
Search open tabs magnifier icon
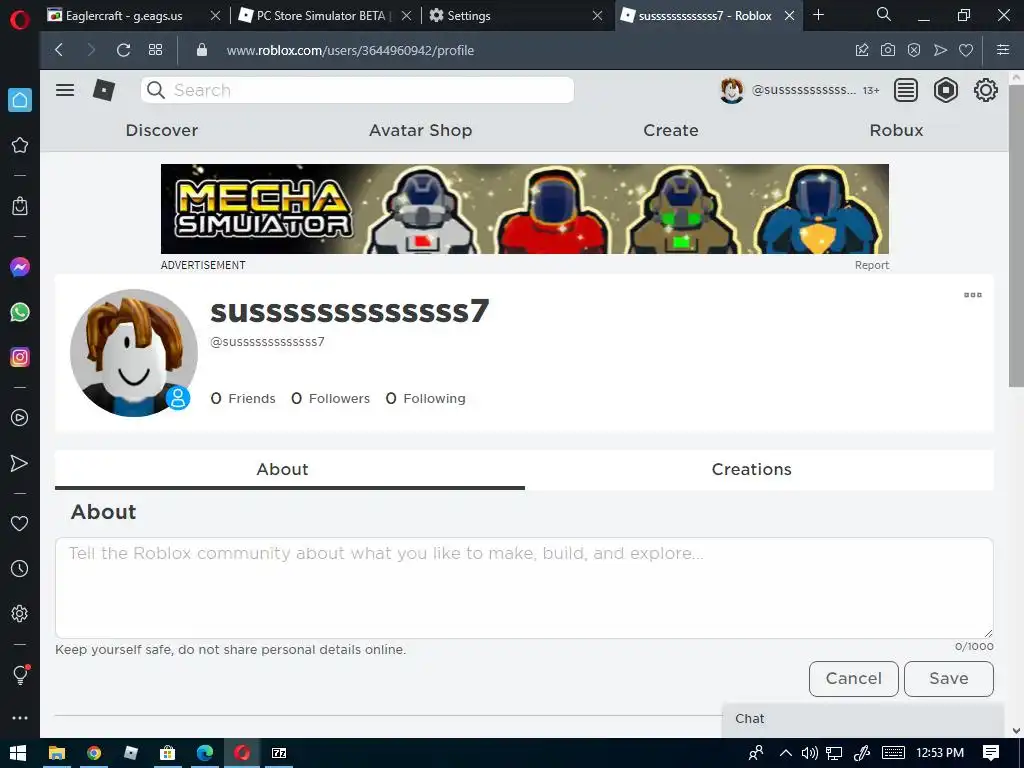[884, 14]
